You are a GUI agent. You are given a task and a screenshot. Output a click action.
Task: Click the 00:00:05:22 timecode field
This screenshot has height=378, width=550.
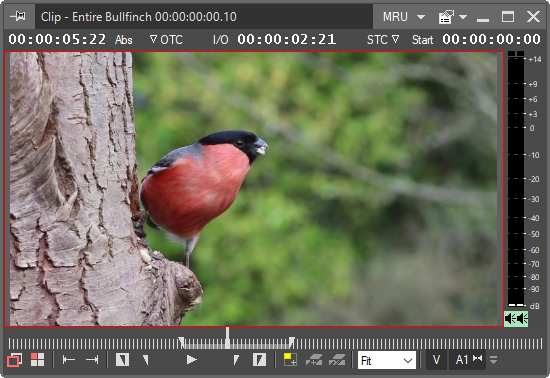click(57, 39)
